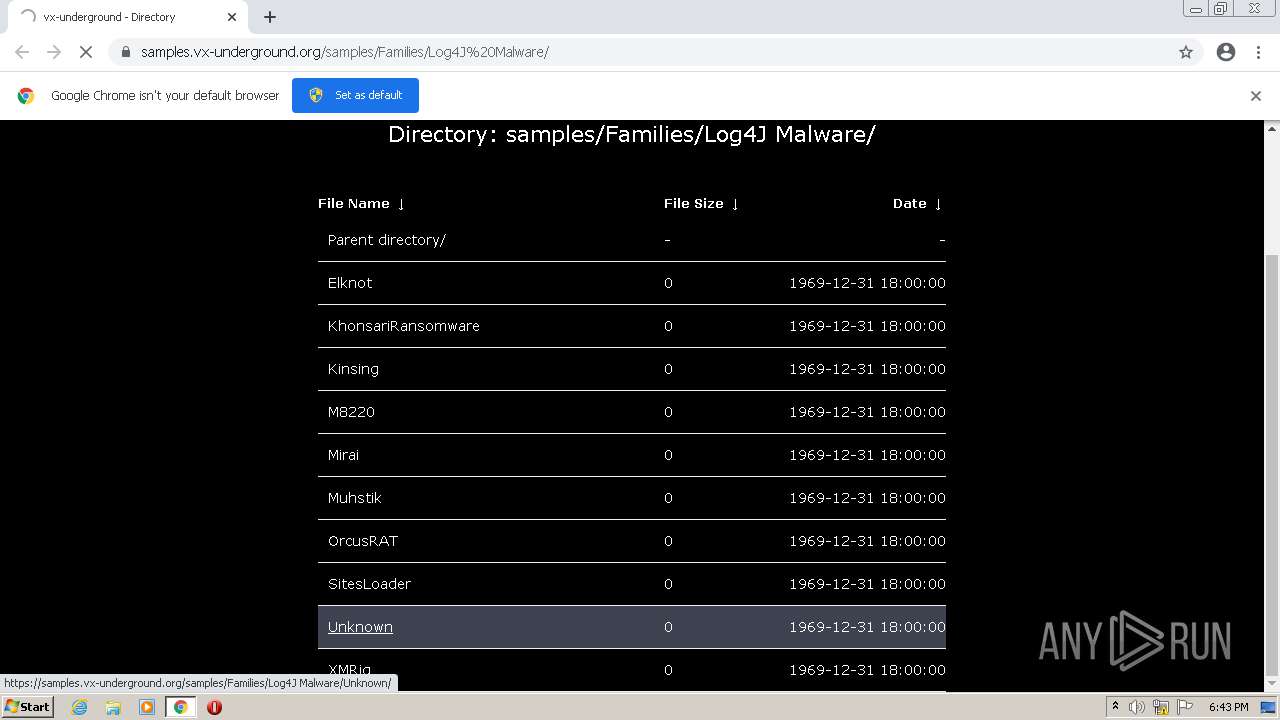Open a new browser tab
Viewport: 1280px width, 720px height.
270,17
